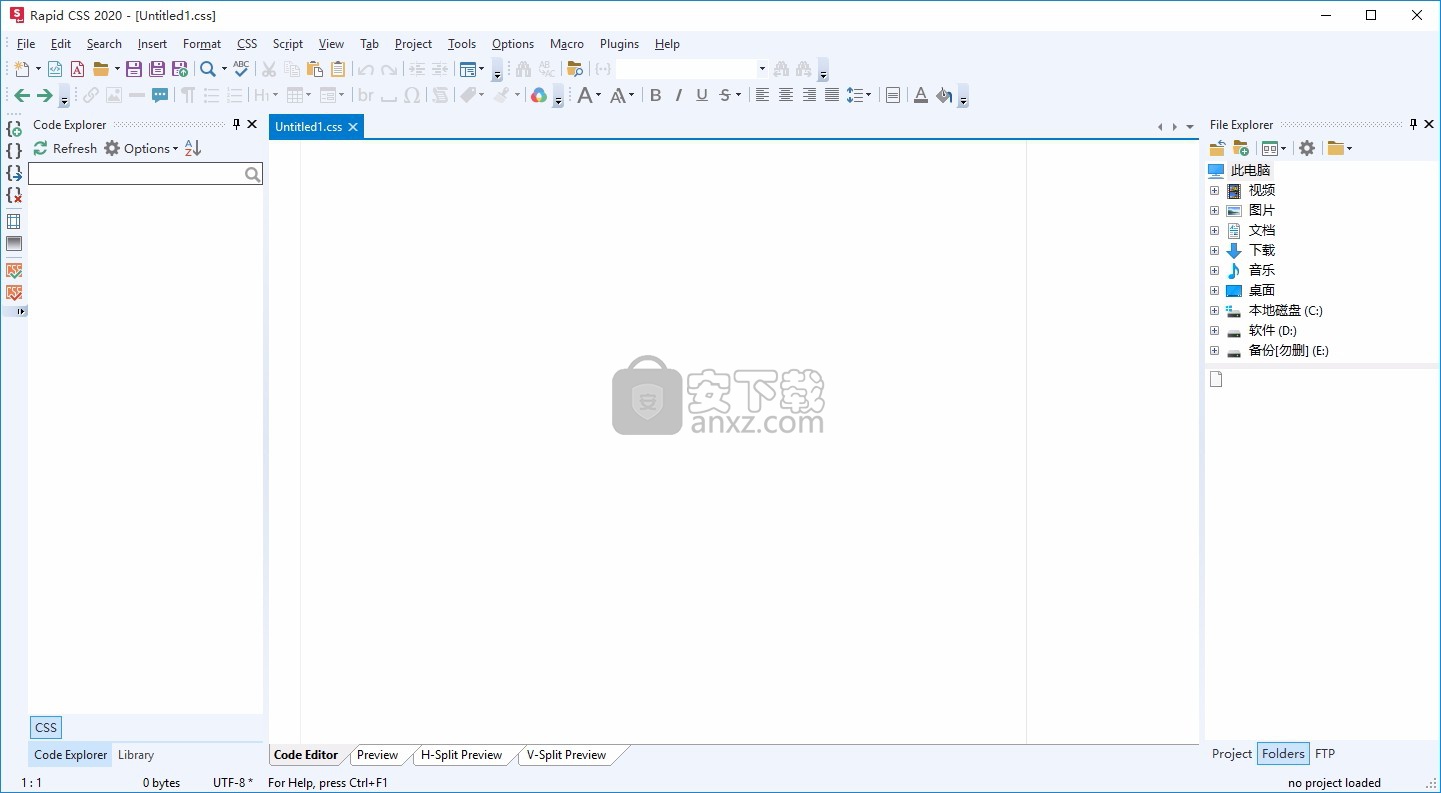This screenshot has width=1441, height=793.
Task: Switch to the Preview tab
Action: [378, 755]
